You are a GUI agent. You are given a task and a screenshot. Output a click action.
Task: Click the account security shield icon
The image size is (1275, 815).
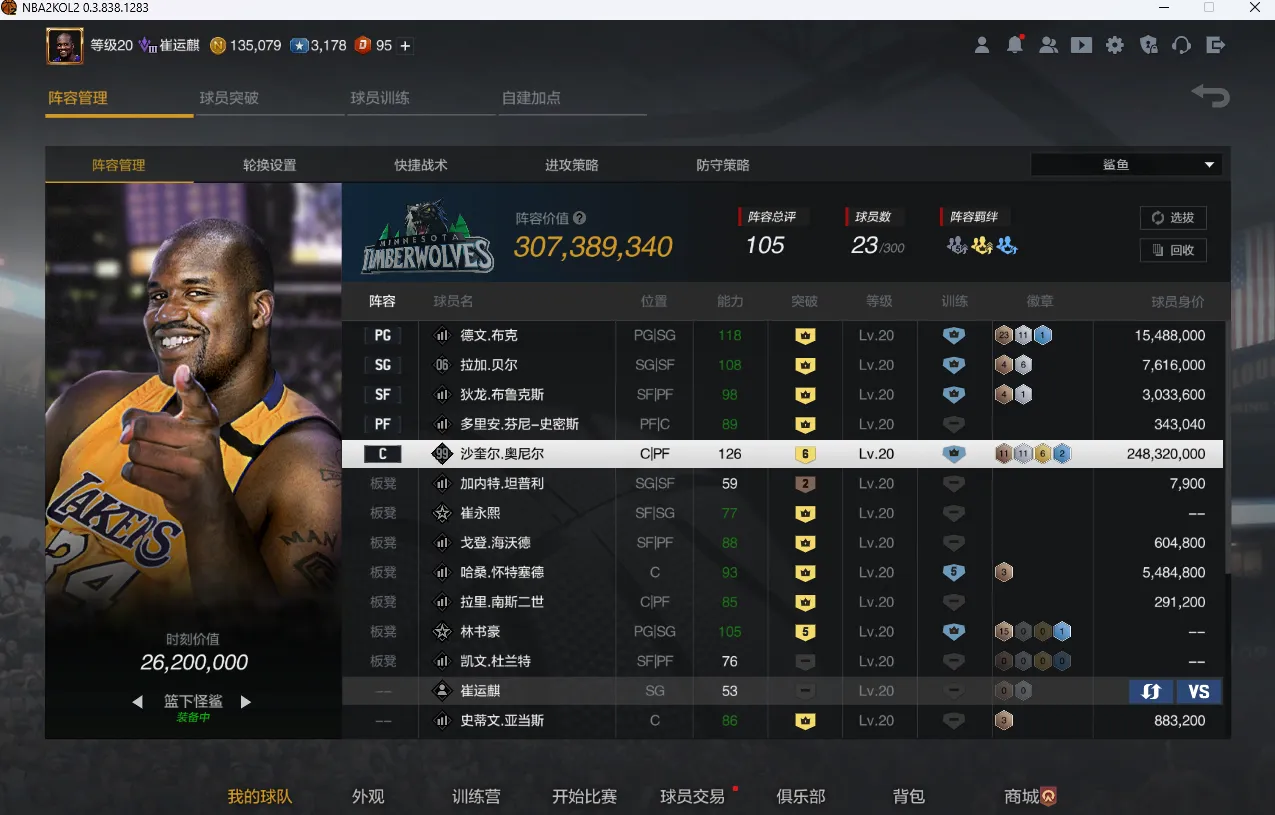[x=1148, y=45]
